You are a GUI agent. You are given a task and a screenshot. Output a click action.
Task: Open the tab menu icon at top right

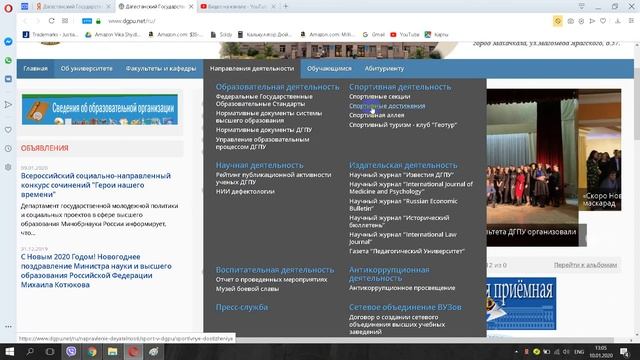point(582,7)
